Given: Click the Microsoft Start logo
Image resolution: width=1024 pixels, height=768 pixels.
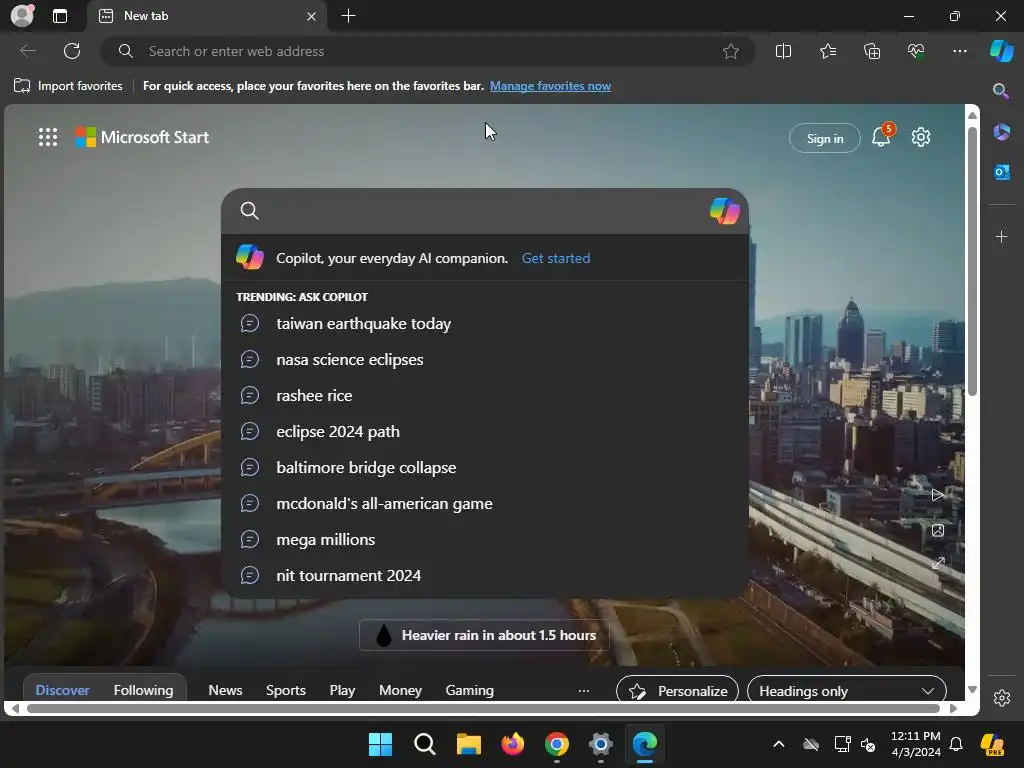Looking at the screenshot, I should point(142,137).
